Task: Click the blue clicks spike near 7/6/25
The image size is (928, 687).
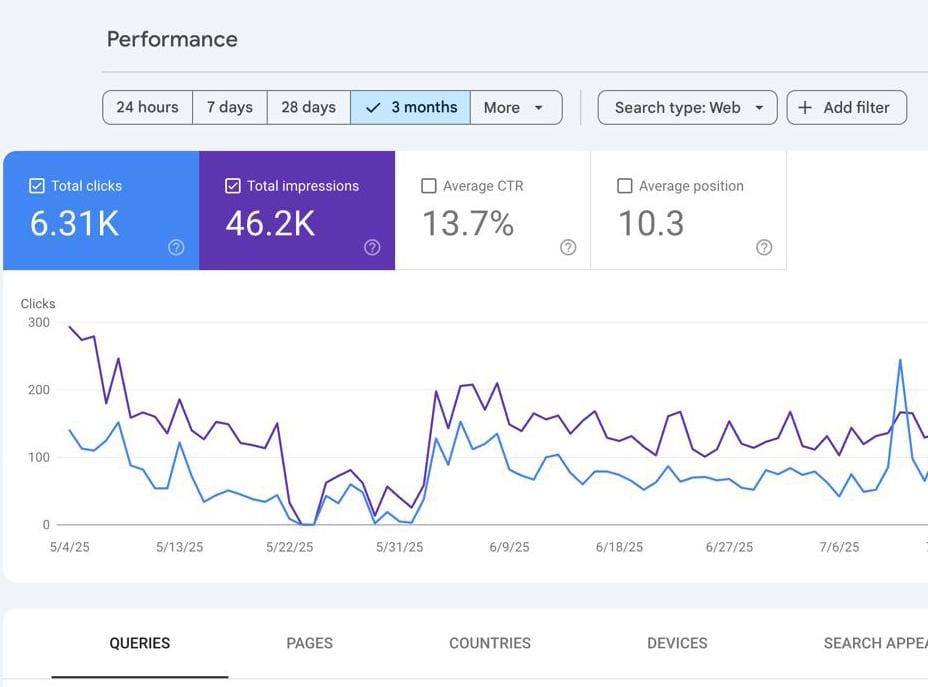Action: tap(900, 361)
